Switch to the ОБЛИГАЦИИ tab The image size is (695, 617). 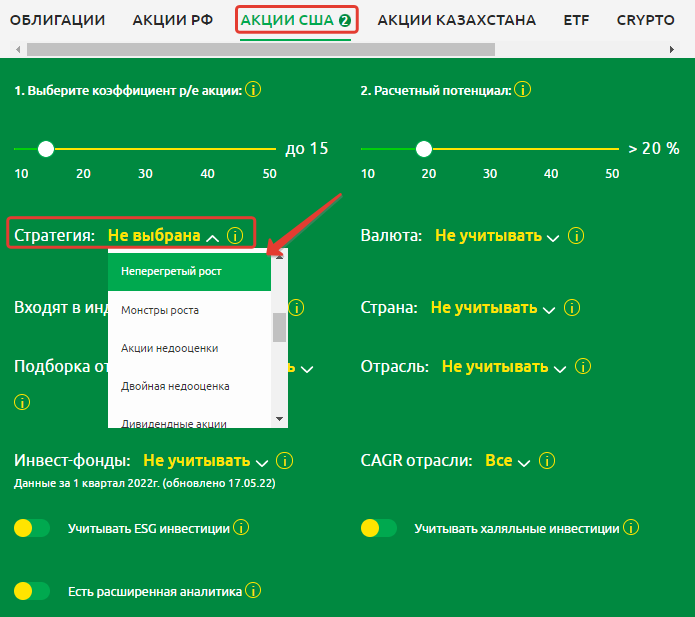(x=57, y=20)
